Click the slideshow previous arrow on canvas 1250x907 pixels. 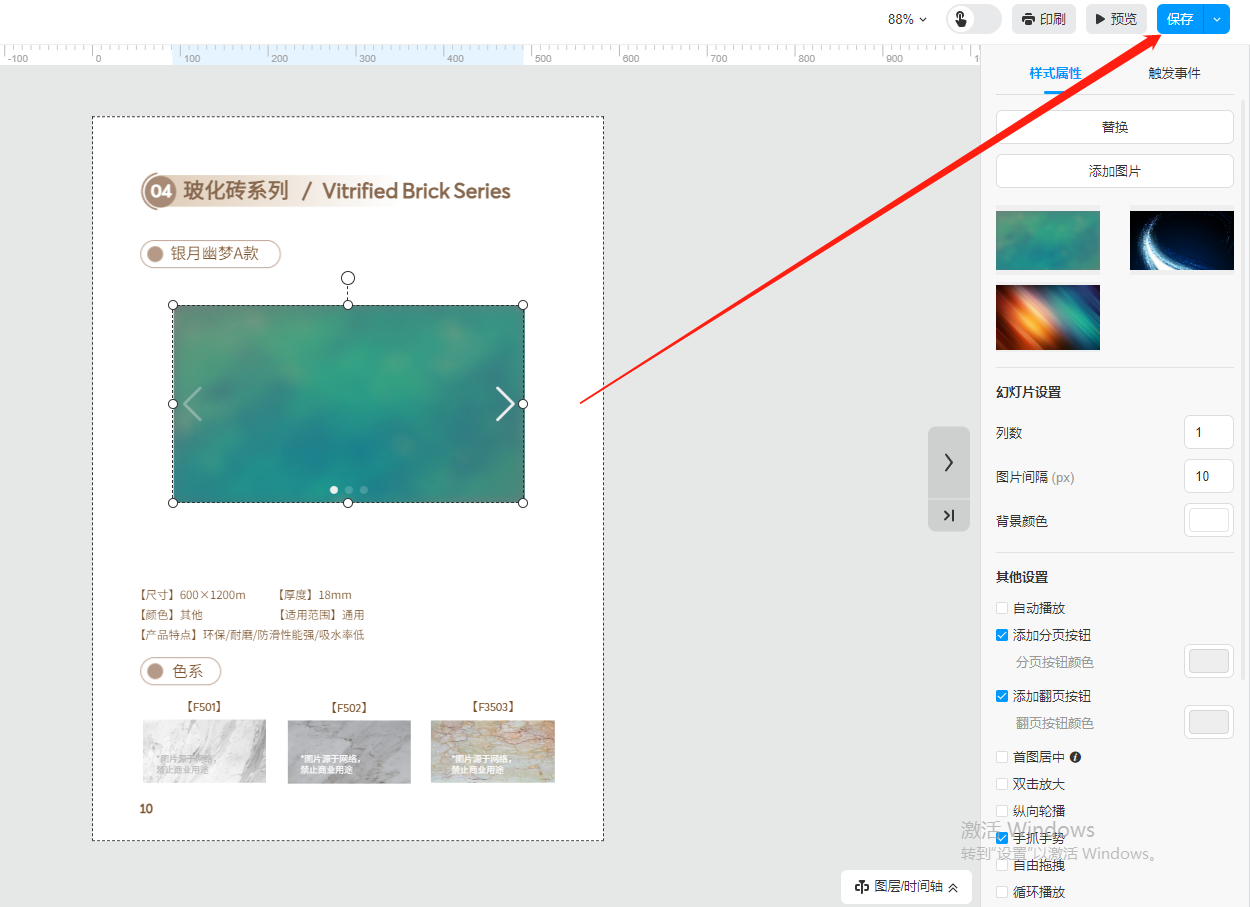point(193,404)
